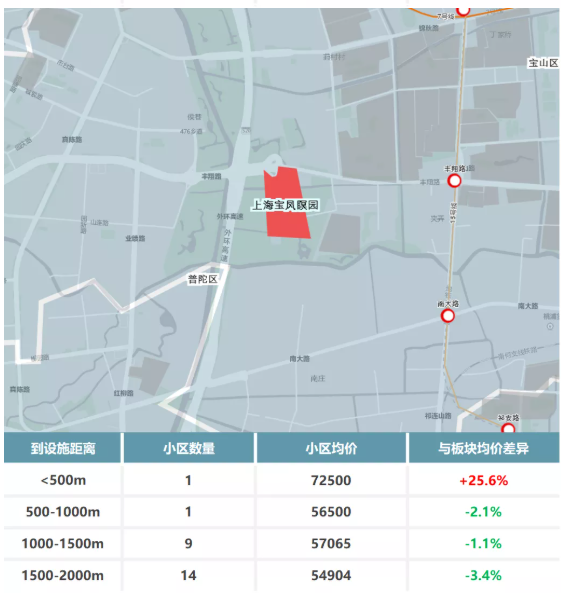The height and width of the screenshot is (595, 564).
Task: Click the 到设施距离 column header
Action: 63,448
